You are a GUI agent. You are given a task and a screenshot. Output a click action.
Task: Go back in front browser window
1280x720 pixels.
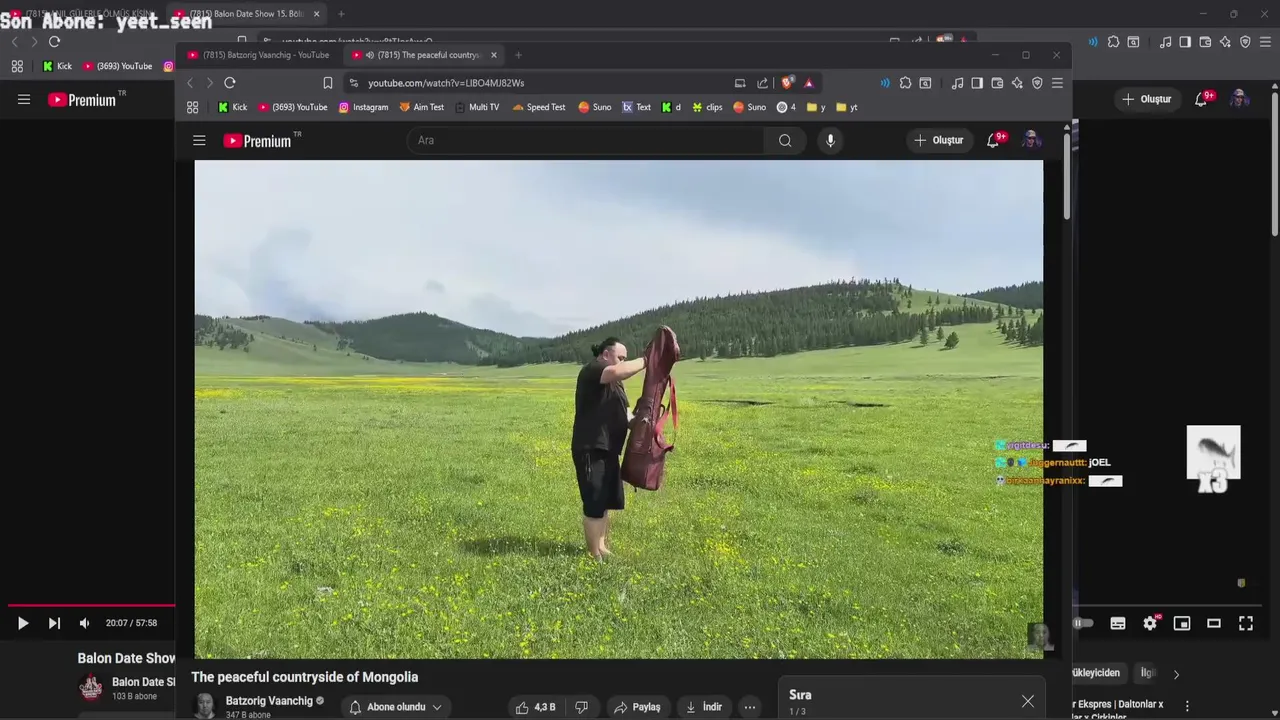tap(190, 83)
